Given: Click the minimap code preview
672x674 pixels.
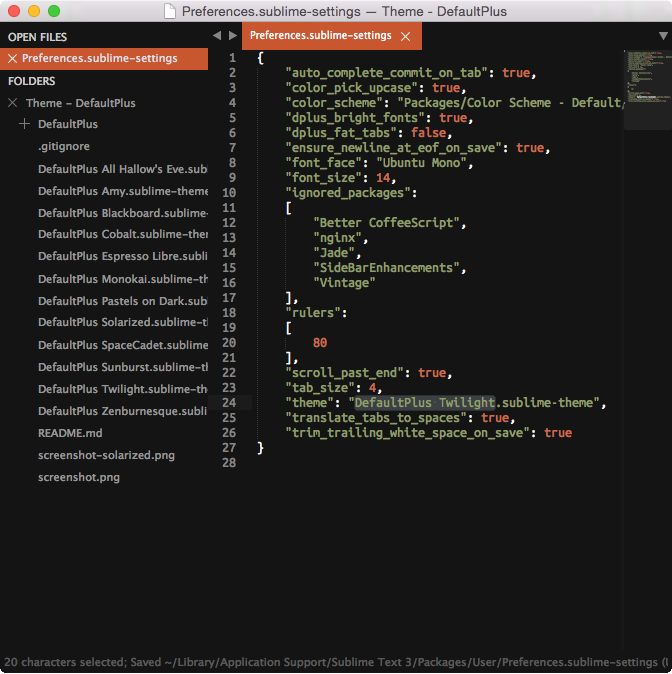Looking at the screenshot, I should pyautogui.click(x=647, y=90).
